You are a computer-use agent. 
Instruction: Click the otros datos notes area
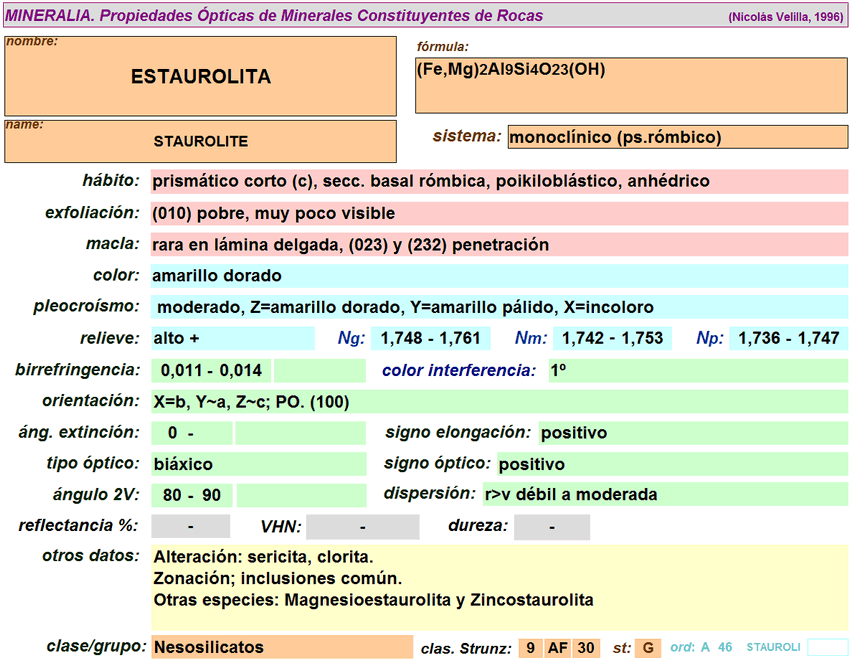click(498, 588)
